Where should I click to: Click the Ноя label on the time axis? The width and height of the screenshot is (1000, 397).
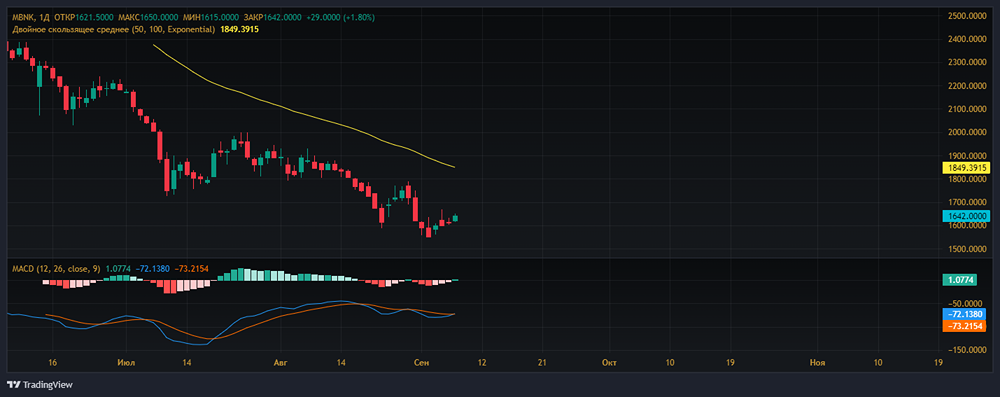click(x=817, y=363)
